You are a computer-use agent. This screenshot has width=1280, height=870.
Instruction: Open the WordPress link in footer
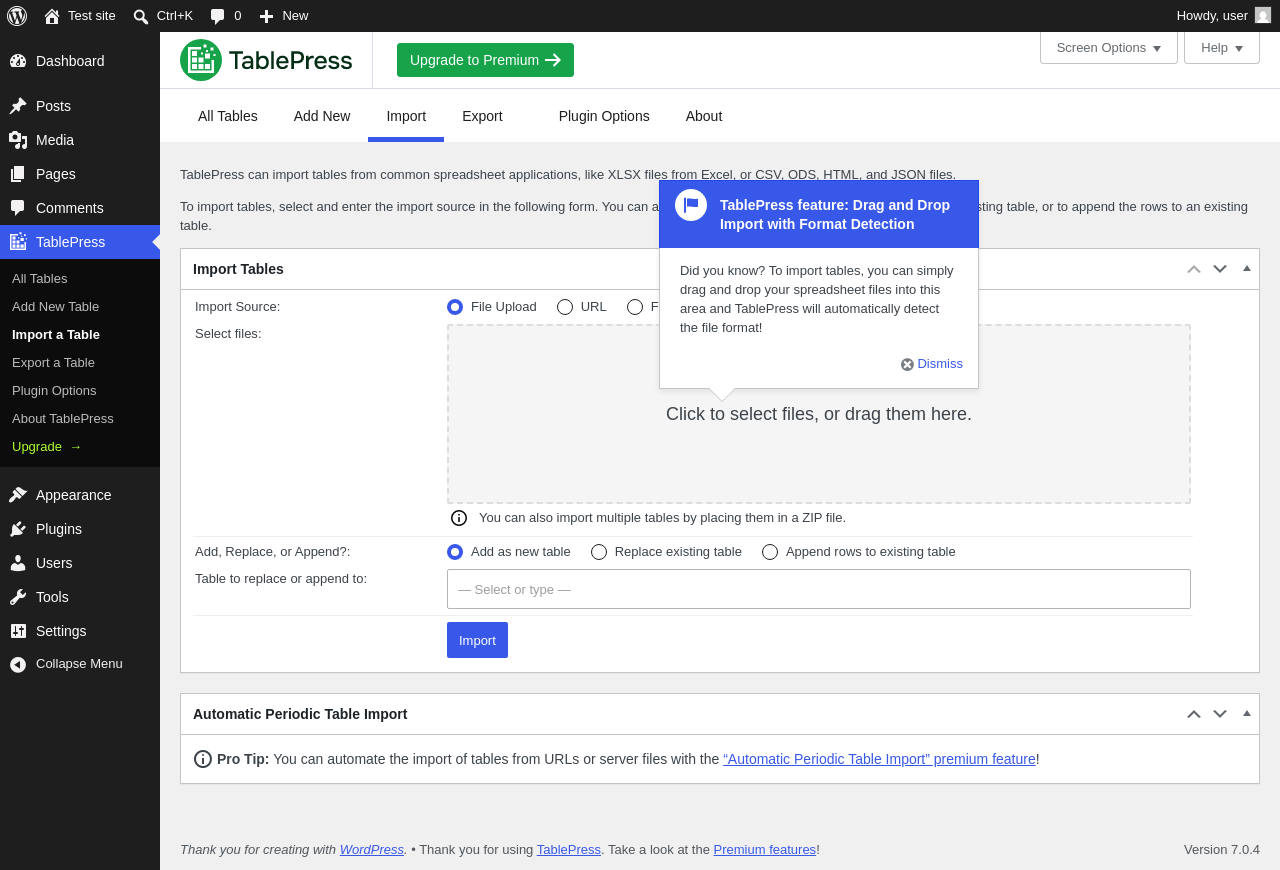click(x=372, y=849)
